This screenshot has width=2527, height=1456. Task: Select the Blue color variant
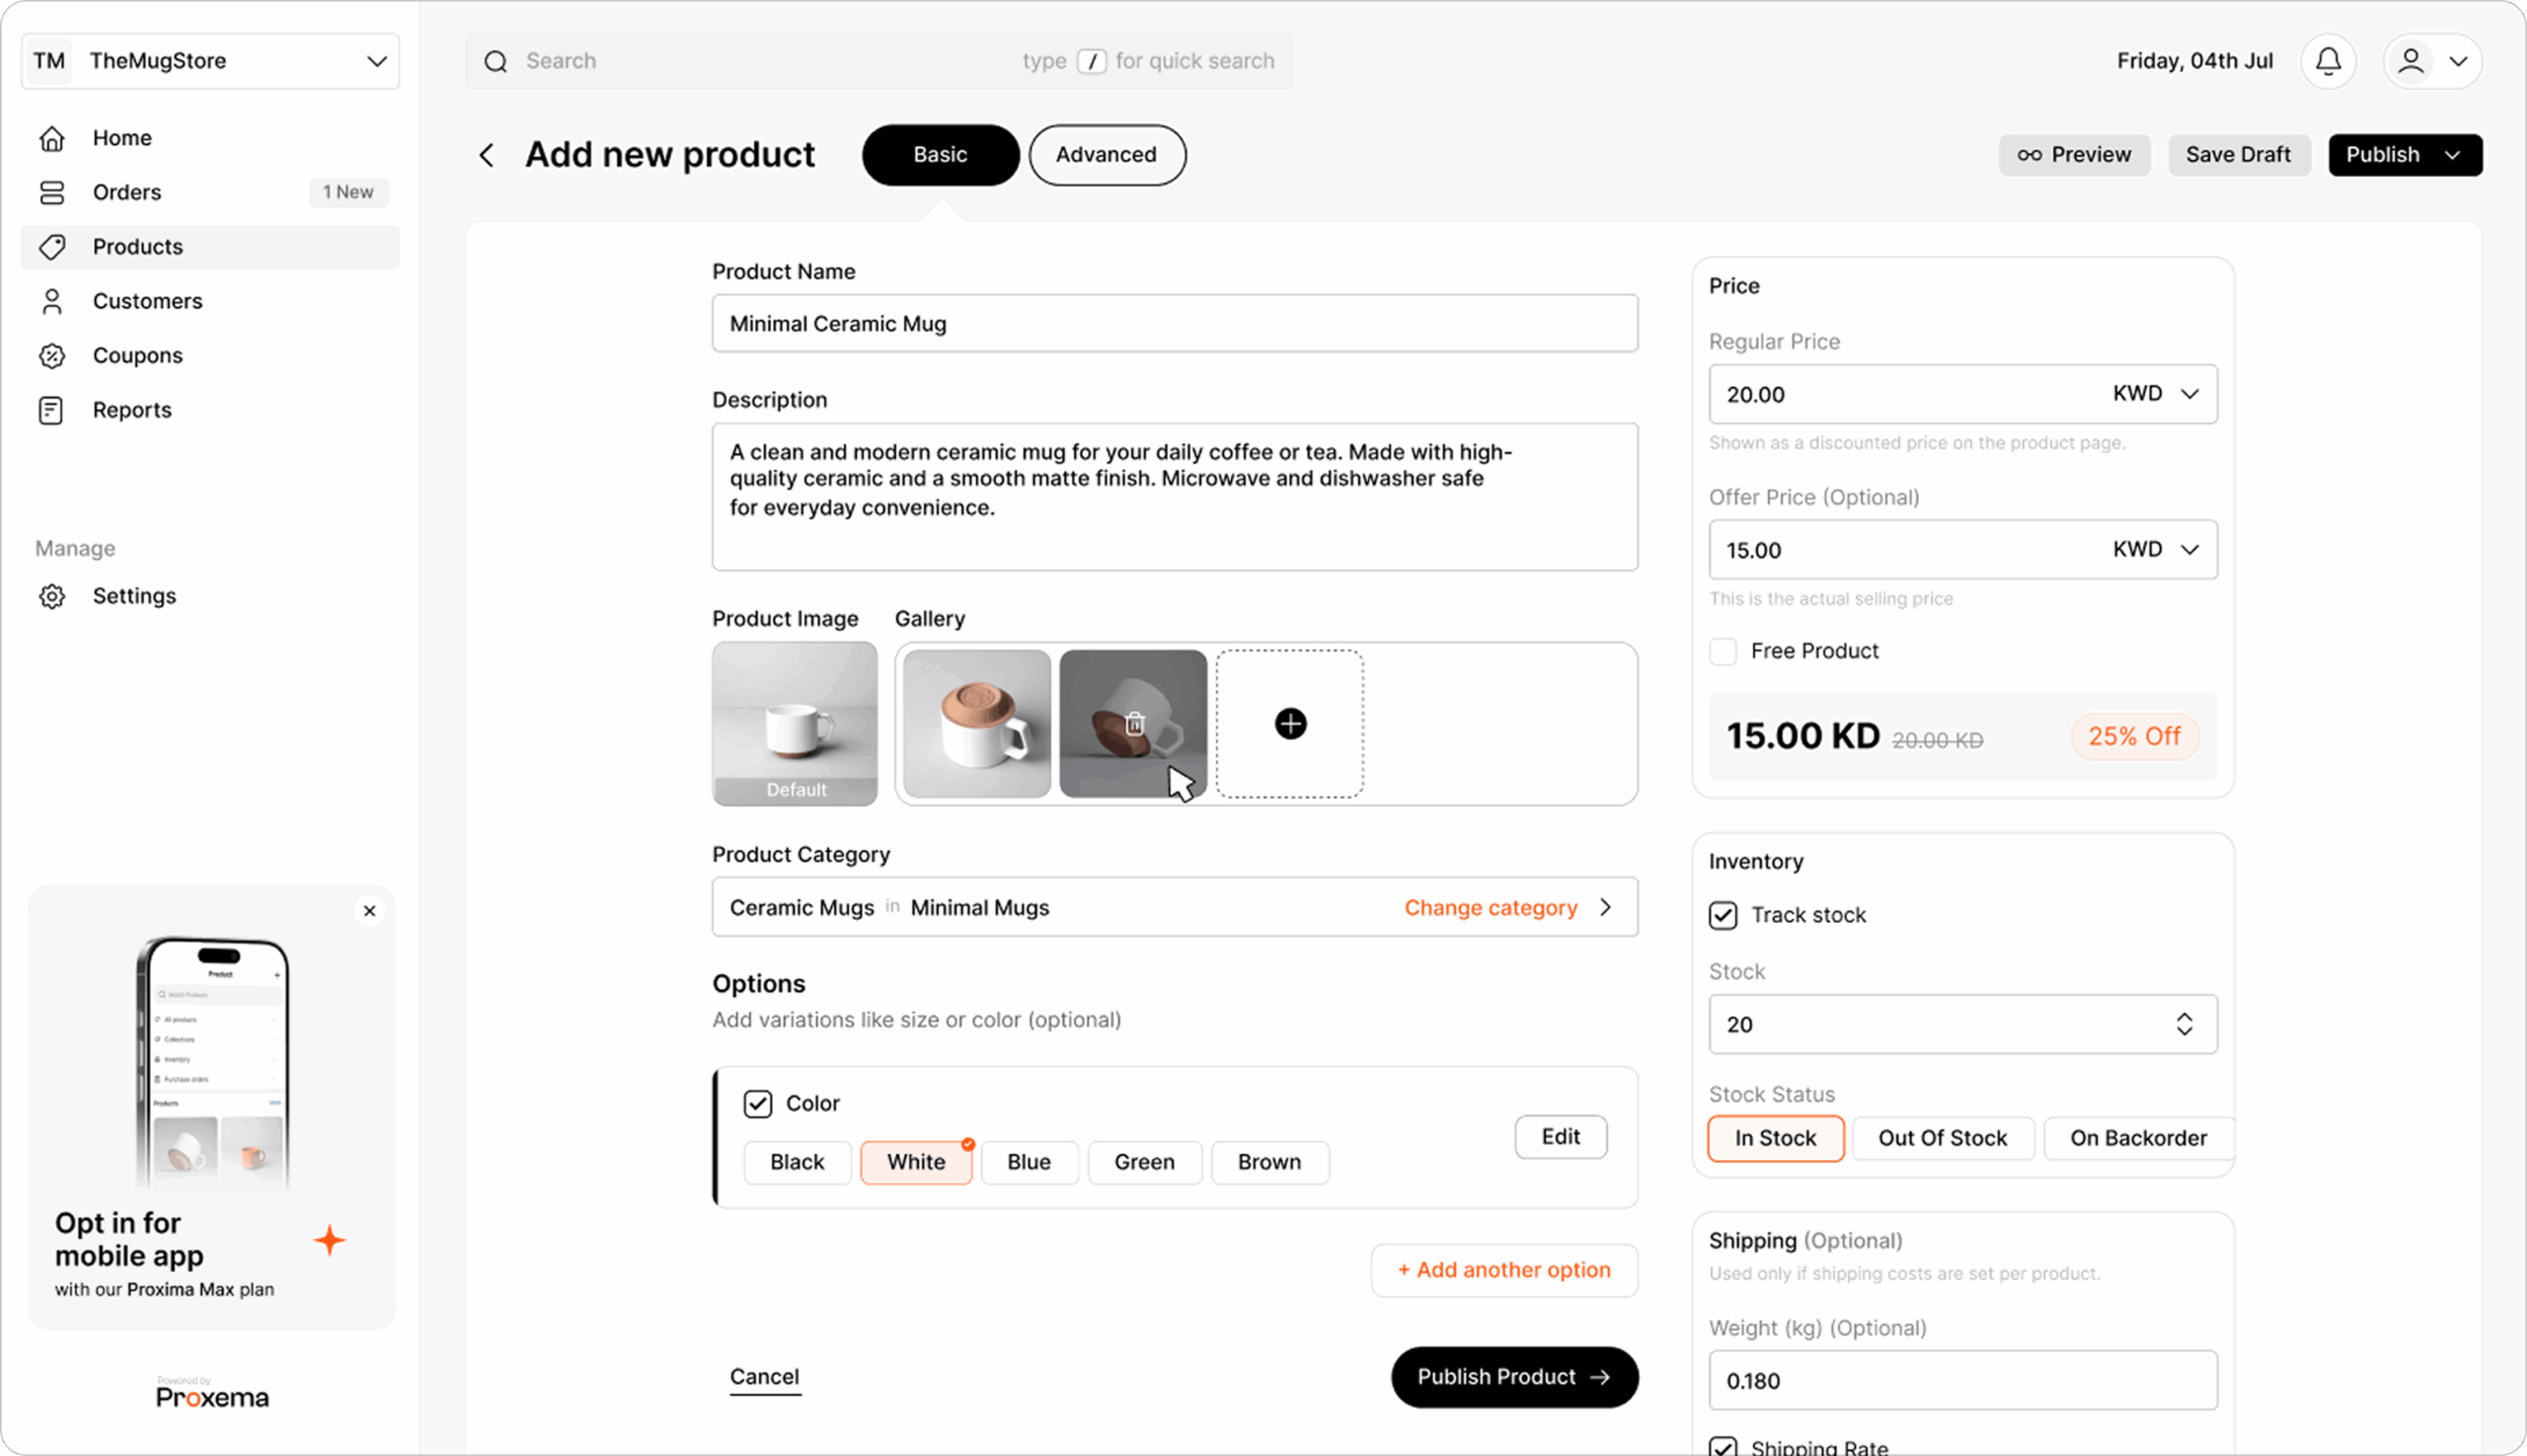click(1029, 1162)
